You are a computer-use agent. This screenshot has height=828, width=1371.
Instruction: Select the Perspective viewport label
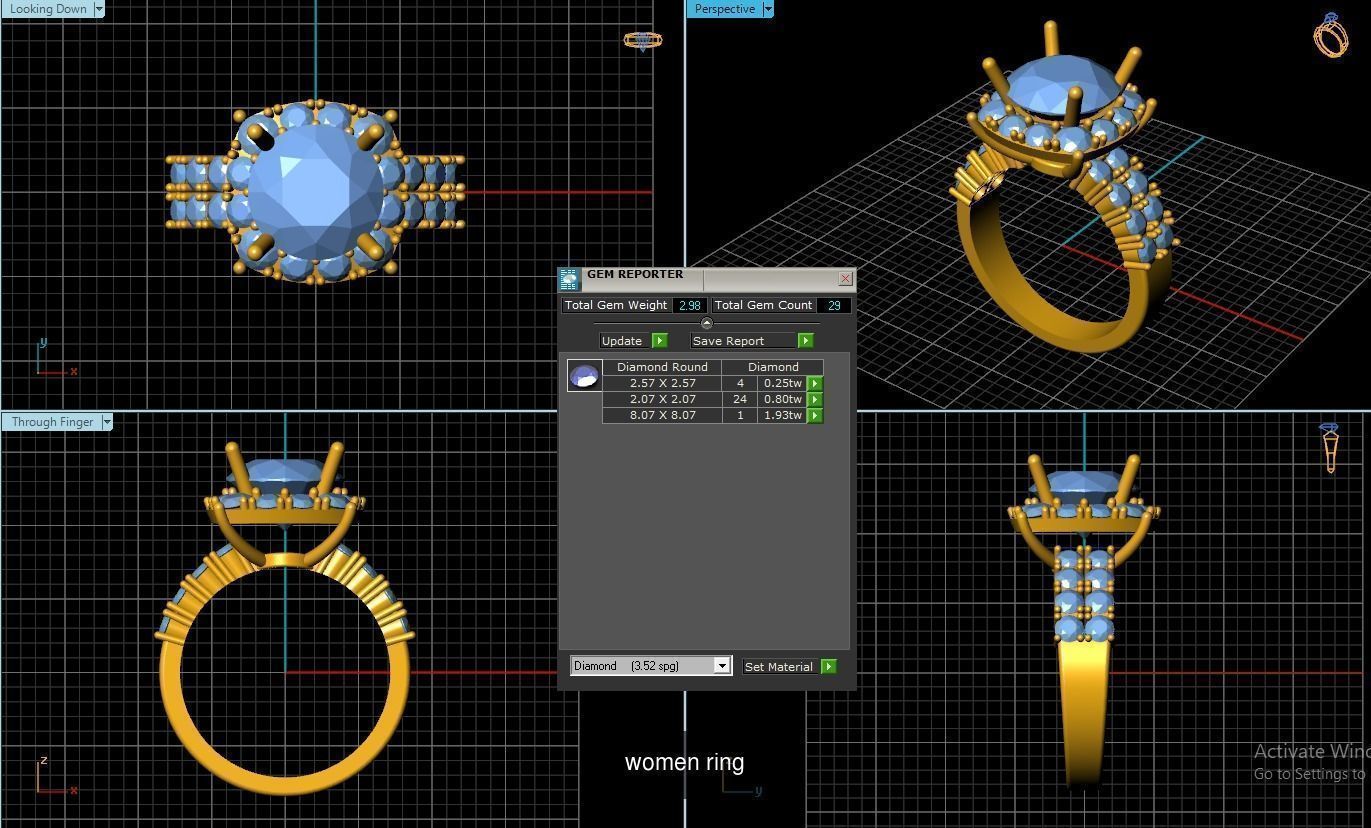(725, 9)
